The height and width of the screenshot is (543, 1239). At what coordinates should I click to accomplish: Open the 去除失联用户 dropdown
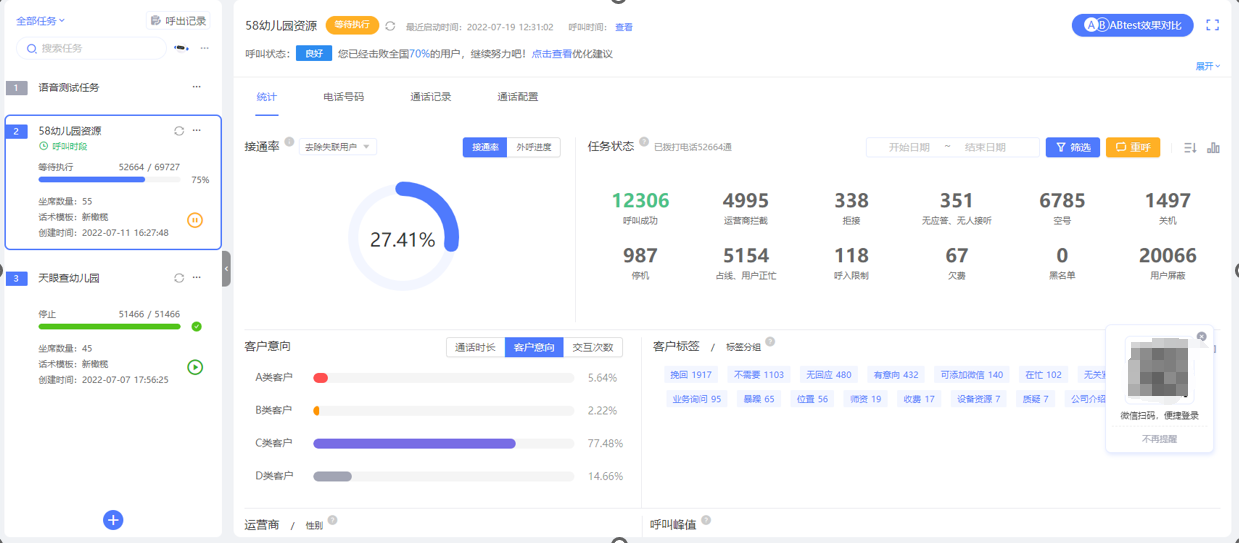coord(337,148)
